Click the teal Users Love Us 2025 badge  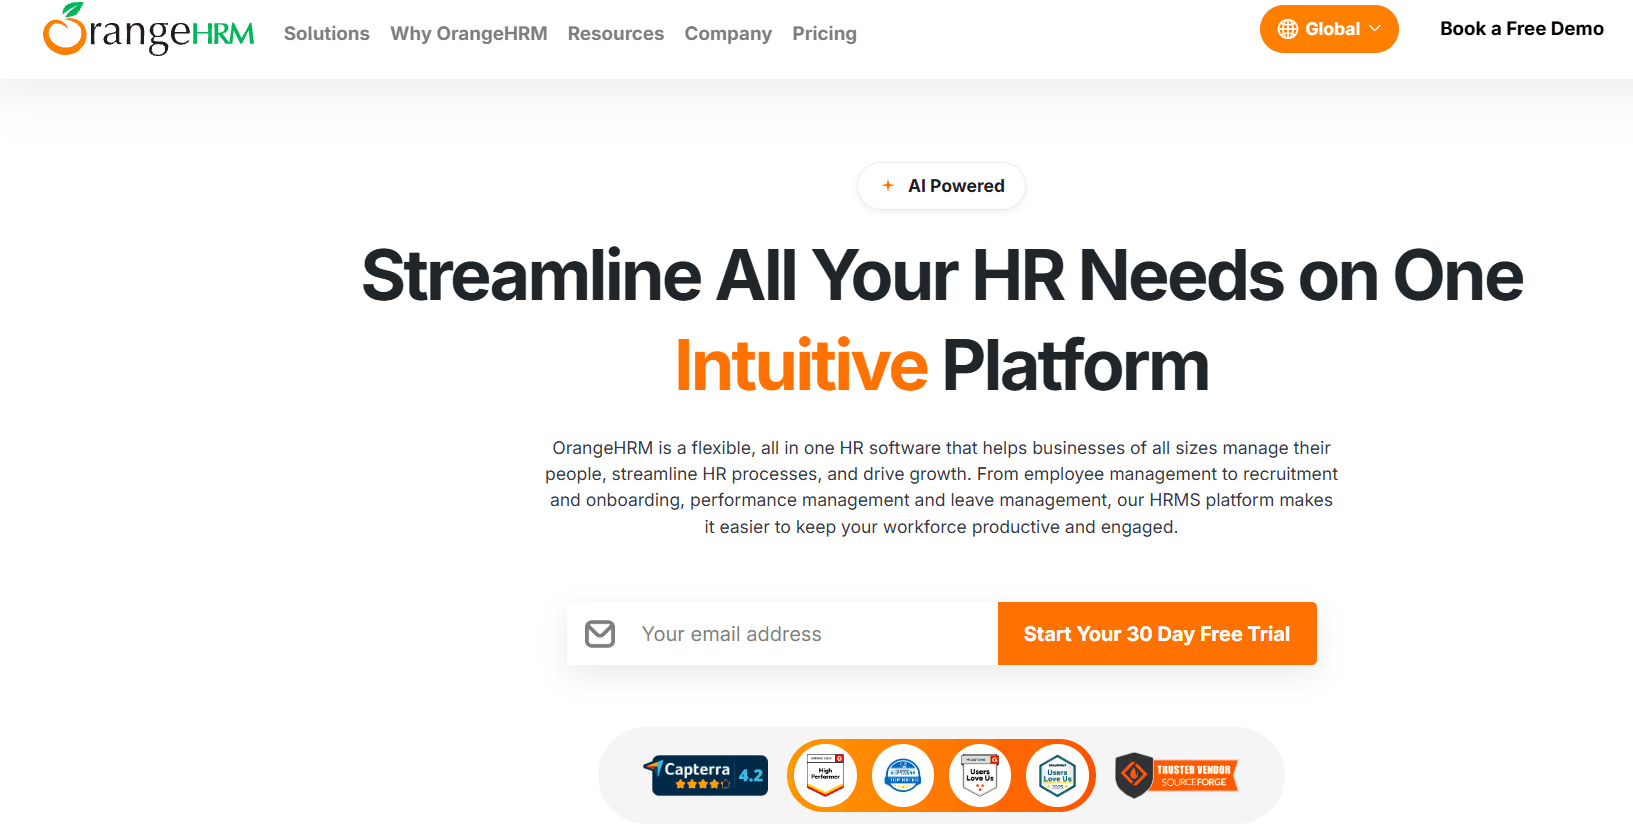click(x=1057, y=775)
